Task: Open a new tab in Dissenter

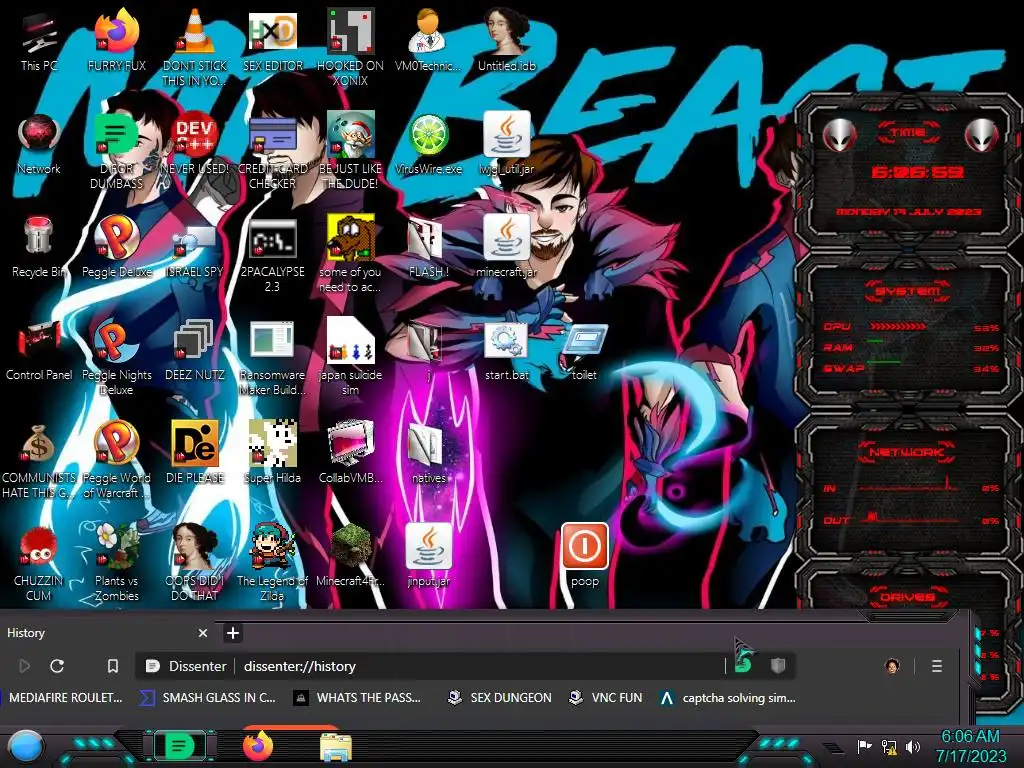Action: pyautogui.click(x=232, y=633)
